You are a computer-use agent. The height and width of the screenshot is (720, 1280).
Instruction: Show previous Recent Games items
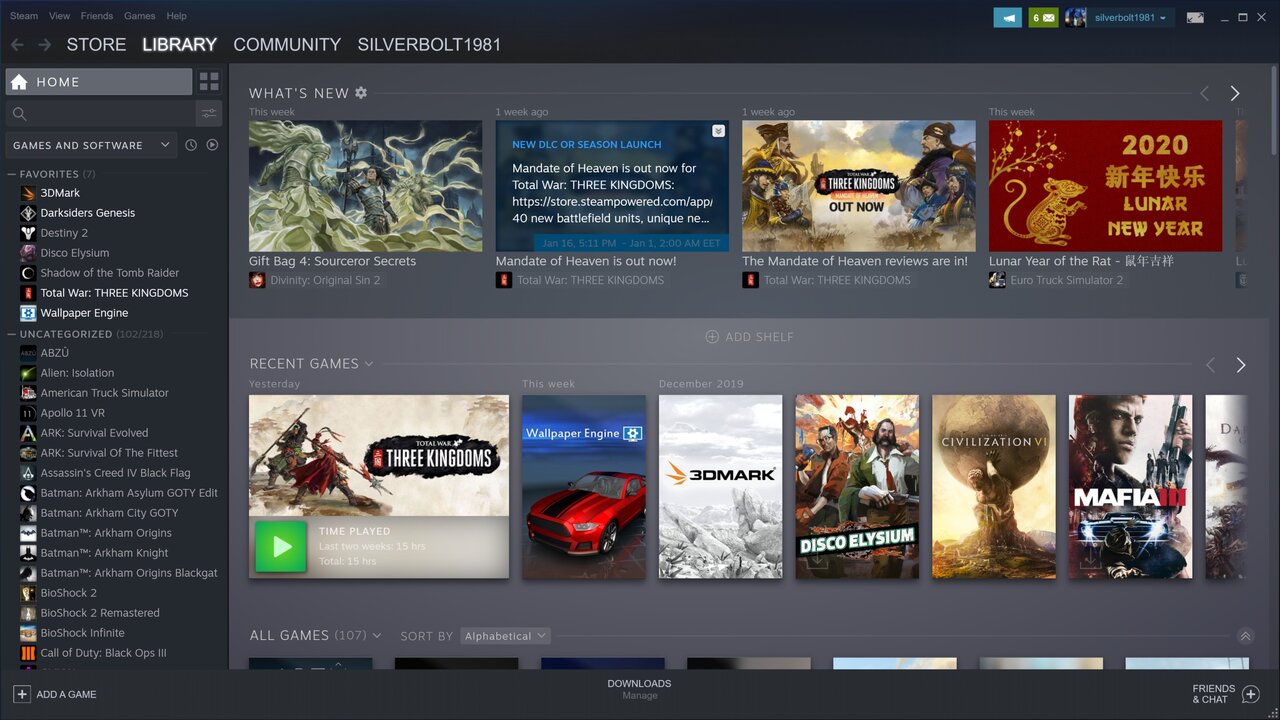[1210, 365]
